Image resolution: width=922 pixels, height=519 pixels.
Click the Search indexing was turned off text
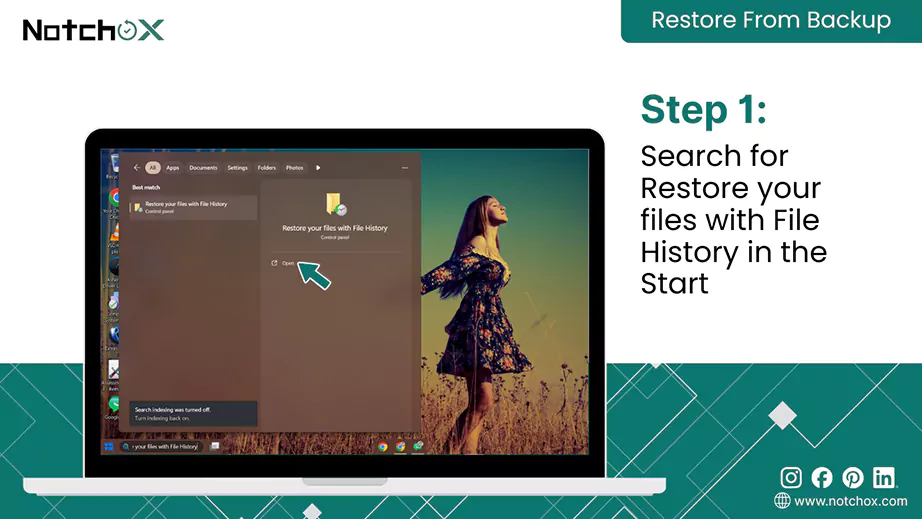[173, 410]
